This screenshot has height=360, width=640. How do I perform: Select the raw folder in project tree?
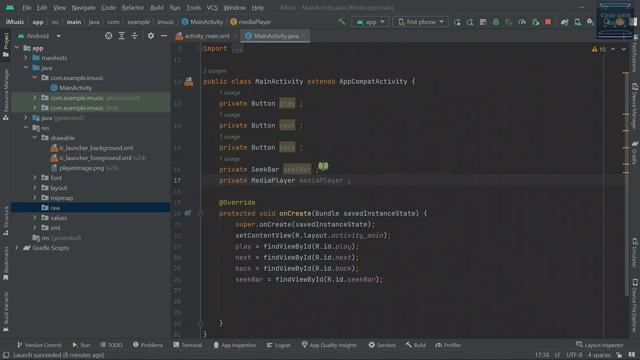coord(91,208)
